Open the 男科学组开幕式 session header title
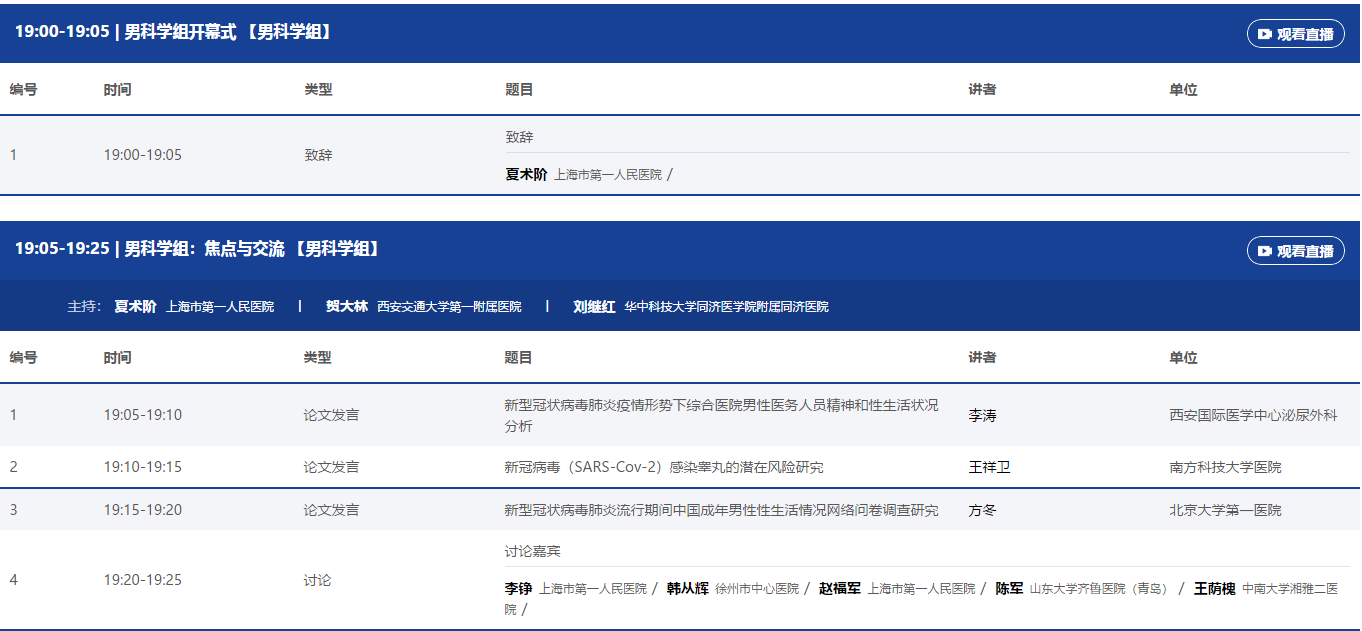 coord(173,32)
